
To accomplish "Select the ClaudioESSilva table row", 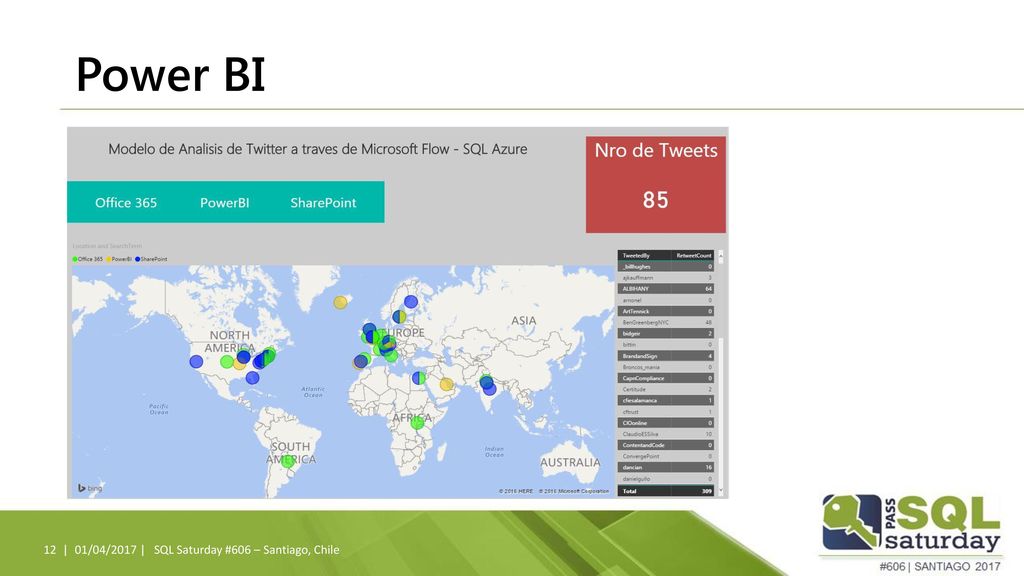I will click(x=666, y=434).
